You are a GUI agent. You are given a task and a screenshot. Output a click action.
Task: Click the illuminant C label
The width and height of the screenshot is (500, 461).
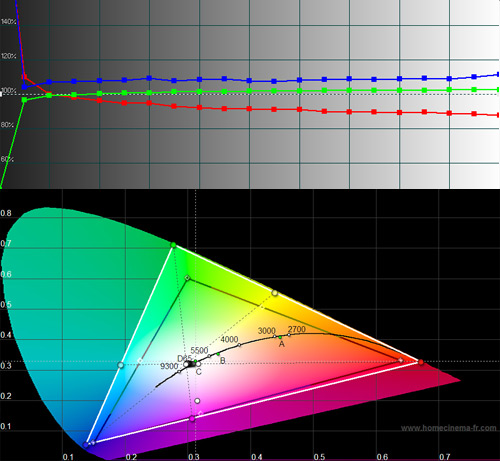(x=199, y=372)
